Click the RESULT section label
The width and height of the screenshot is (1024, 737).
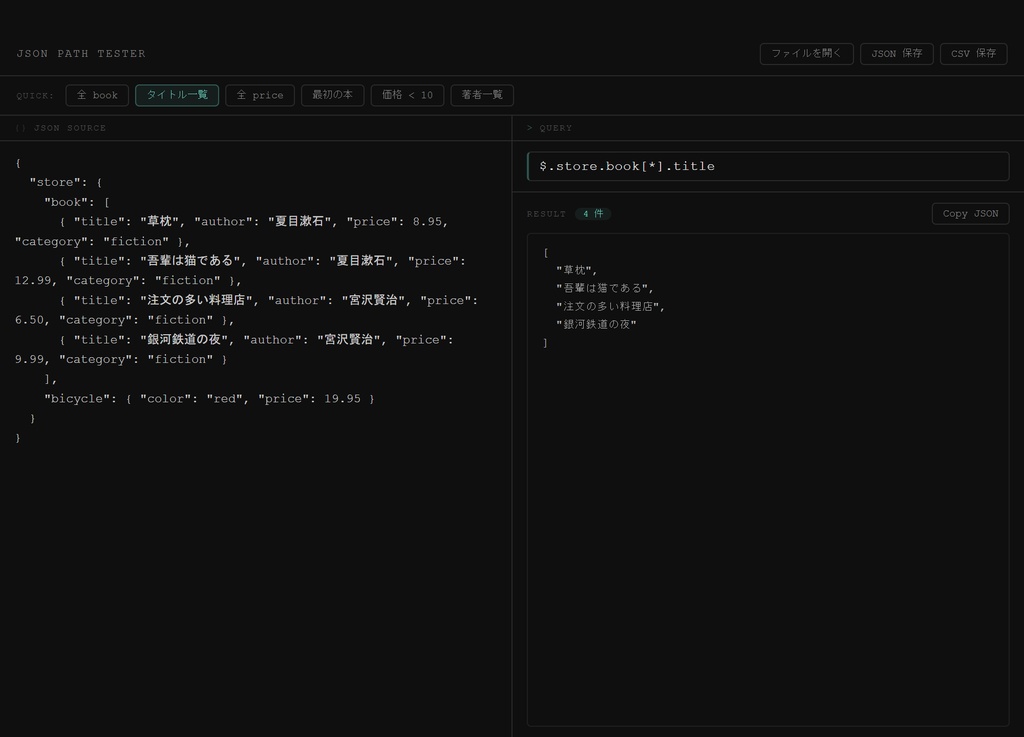(x=547, y=214)
